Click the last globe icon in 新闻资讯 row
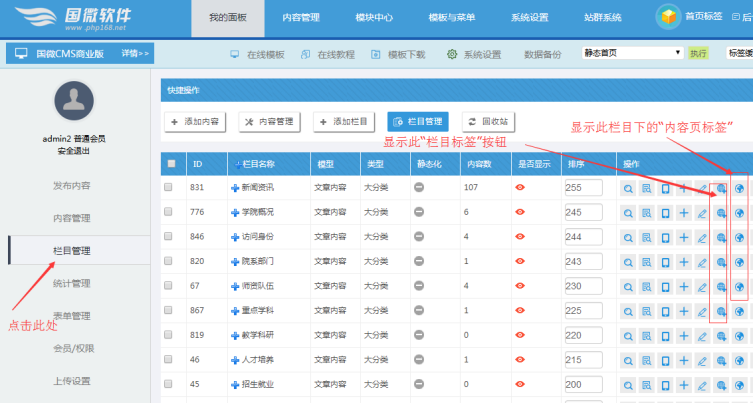This screenshot has height=403, width=754. [738, 187]
